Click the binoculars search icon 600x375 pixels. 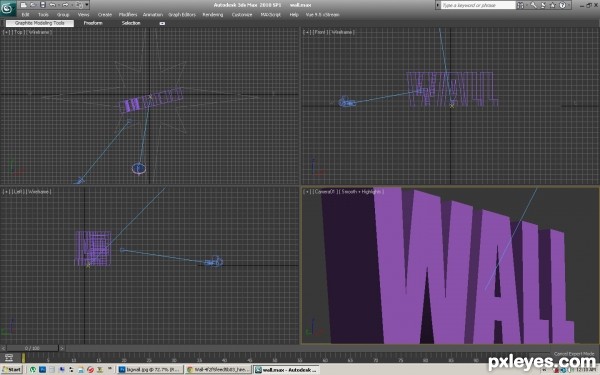click(521, 5)
